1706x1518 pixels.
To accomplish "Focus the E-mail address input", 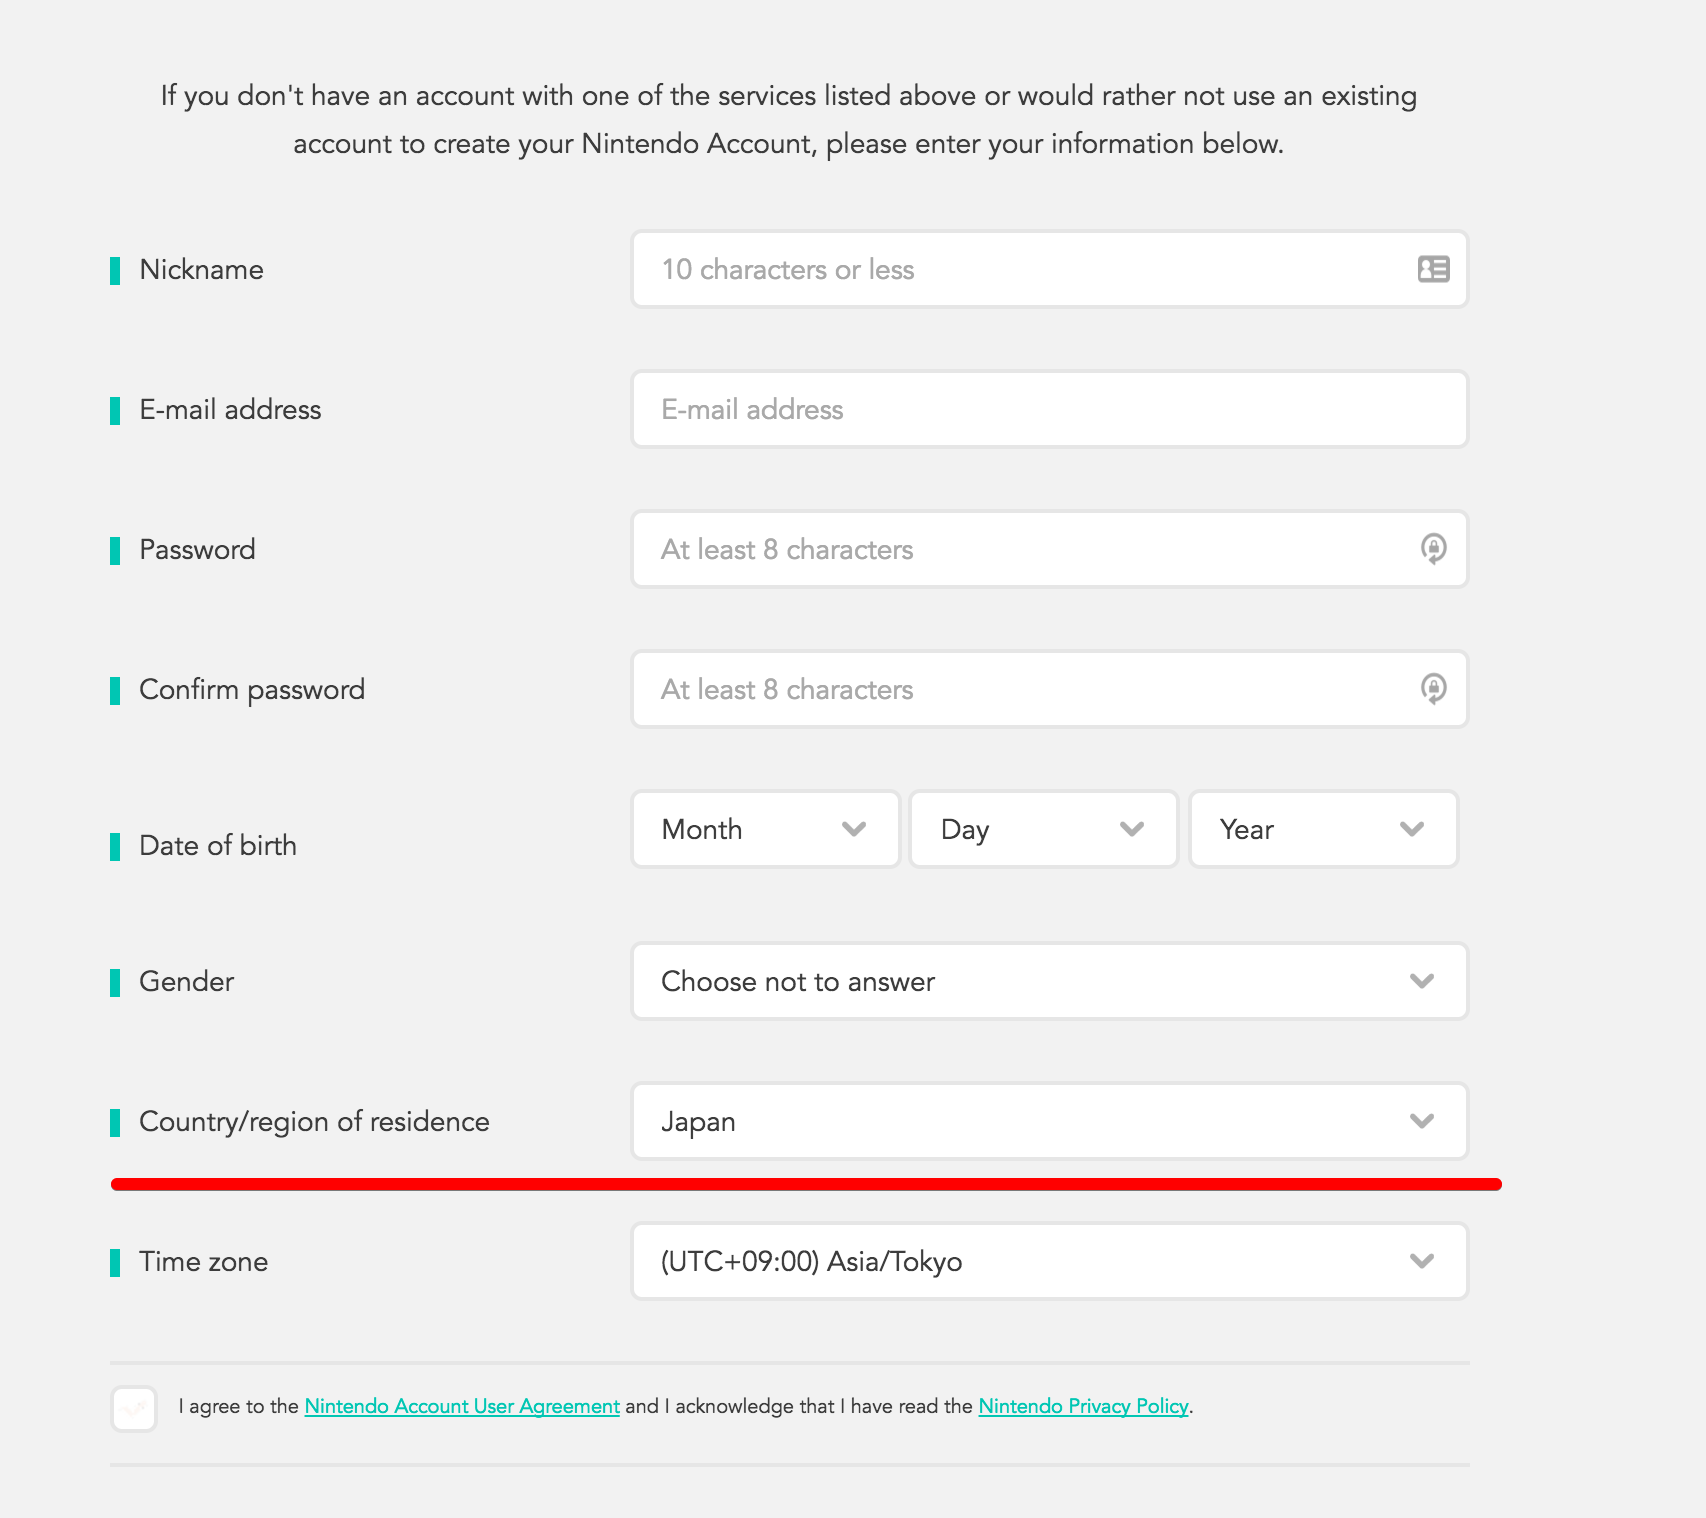I will point(1050,409).
